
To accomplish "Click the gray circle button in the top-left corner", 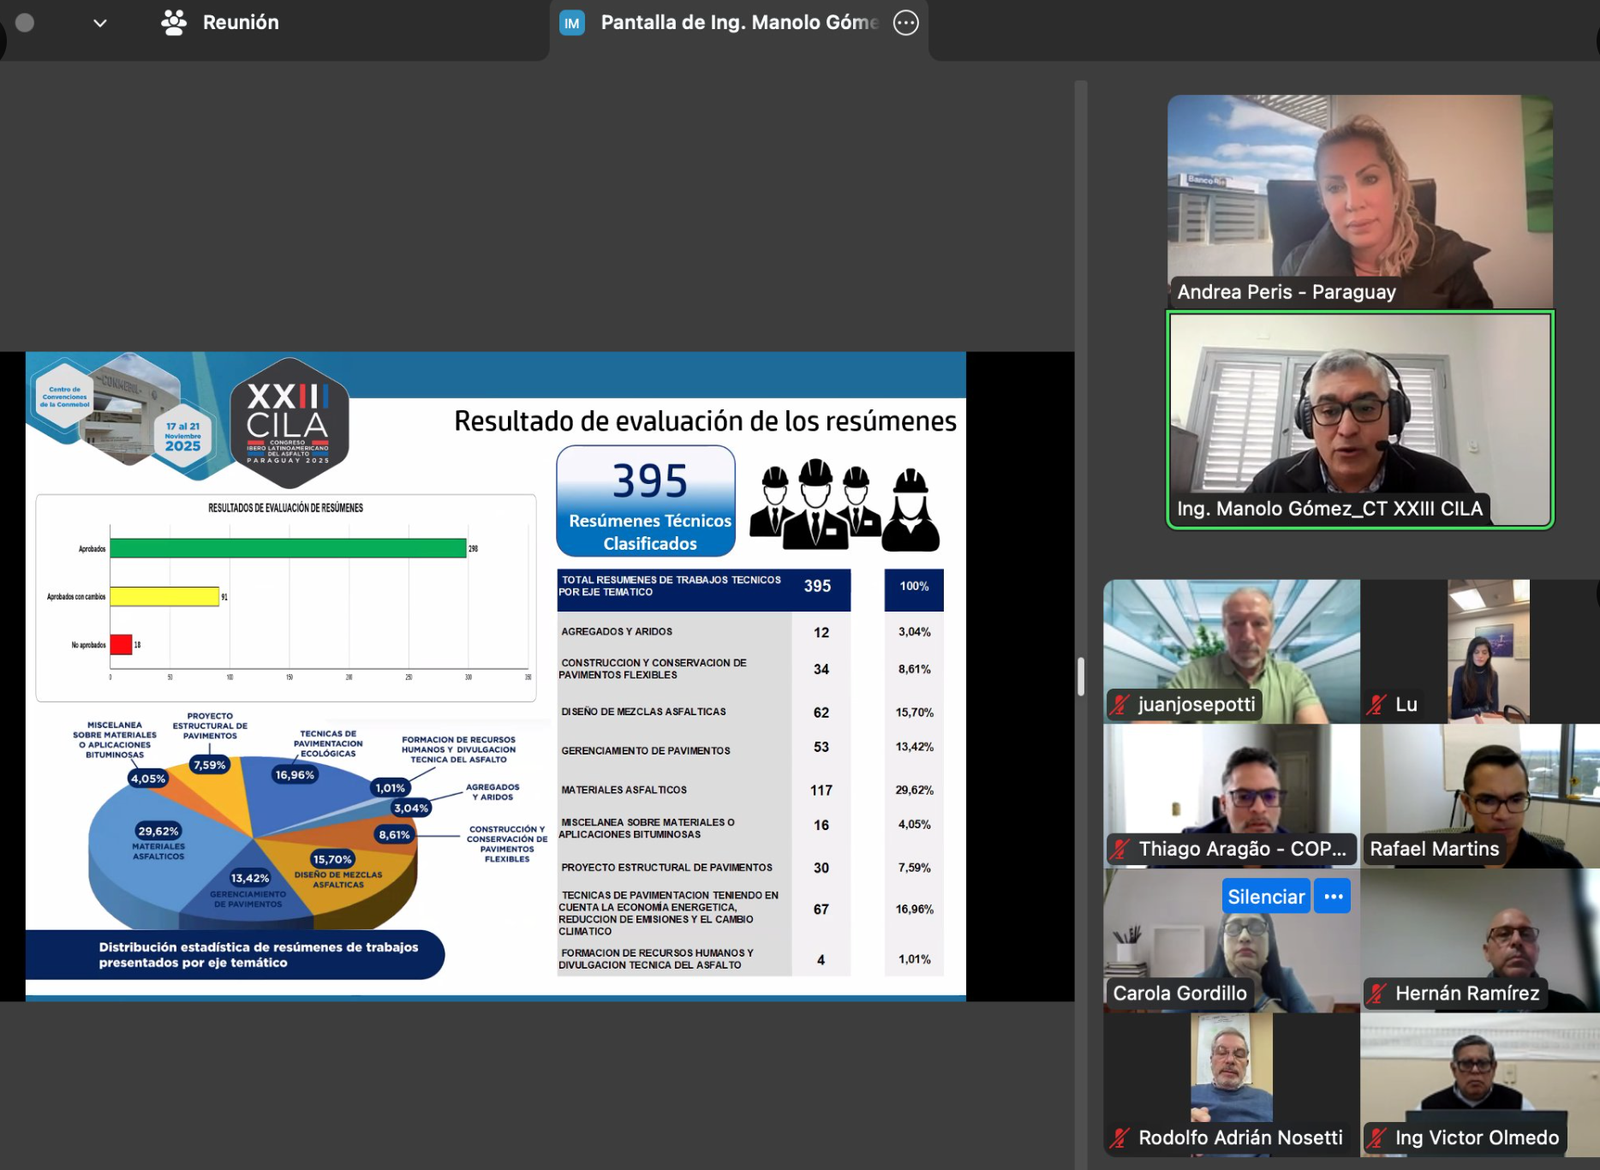I will click(x=25, y=23).
